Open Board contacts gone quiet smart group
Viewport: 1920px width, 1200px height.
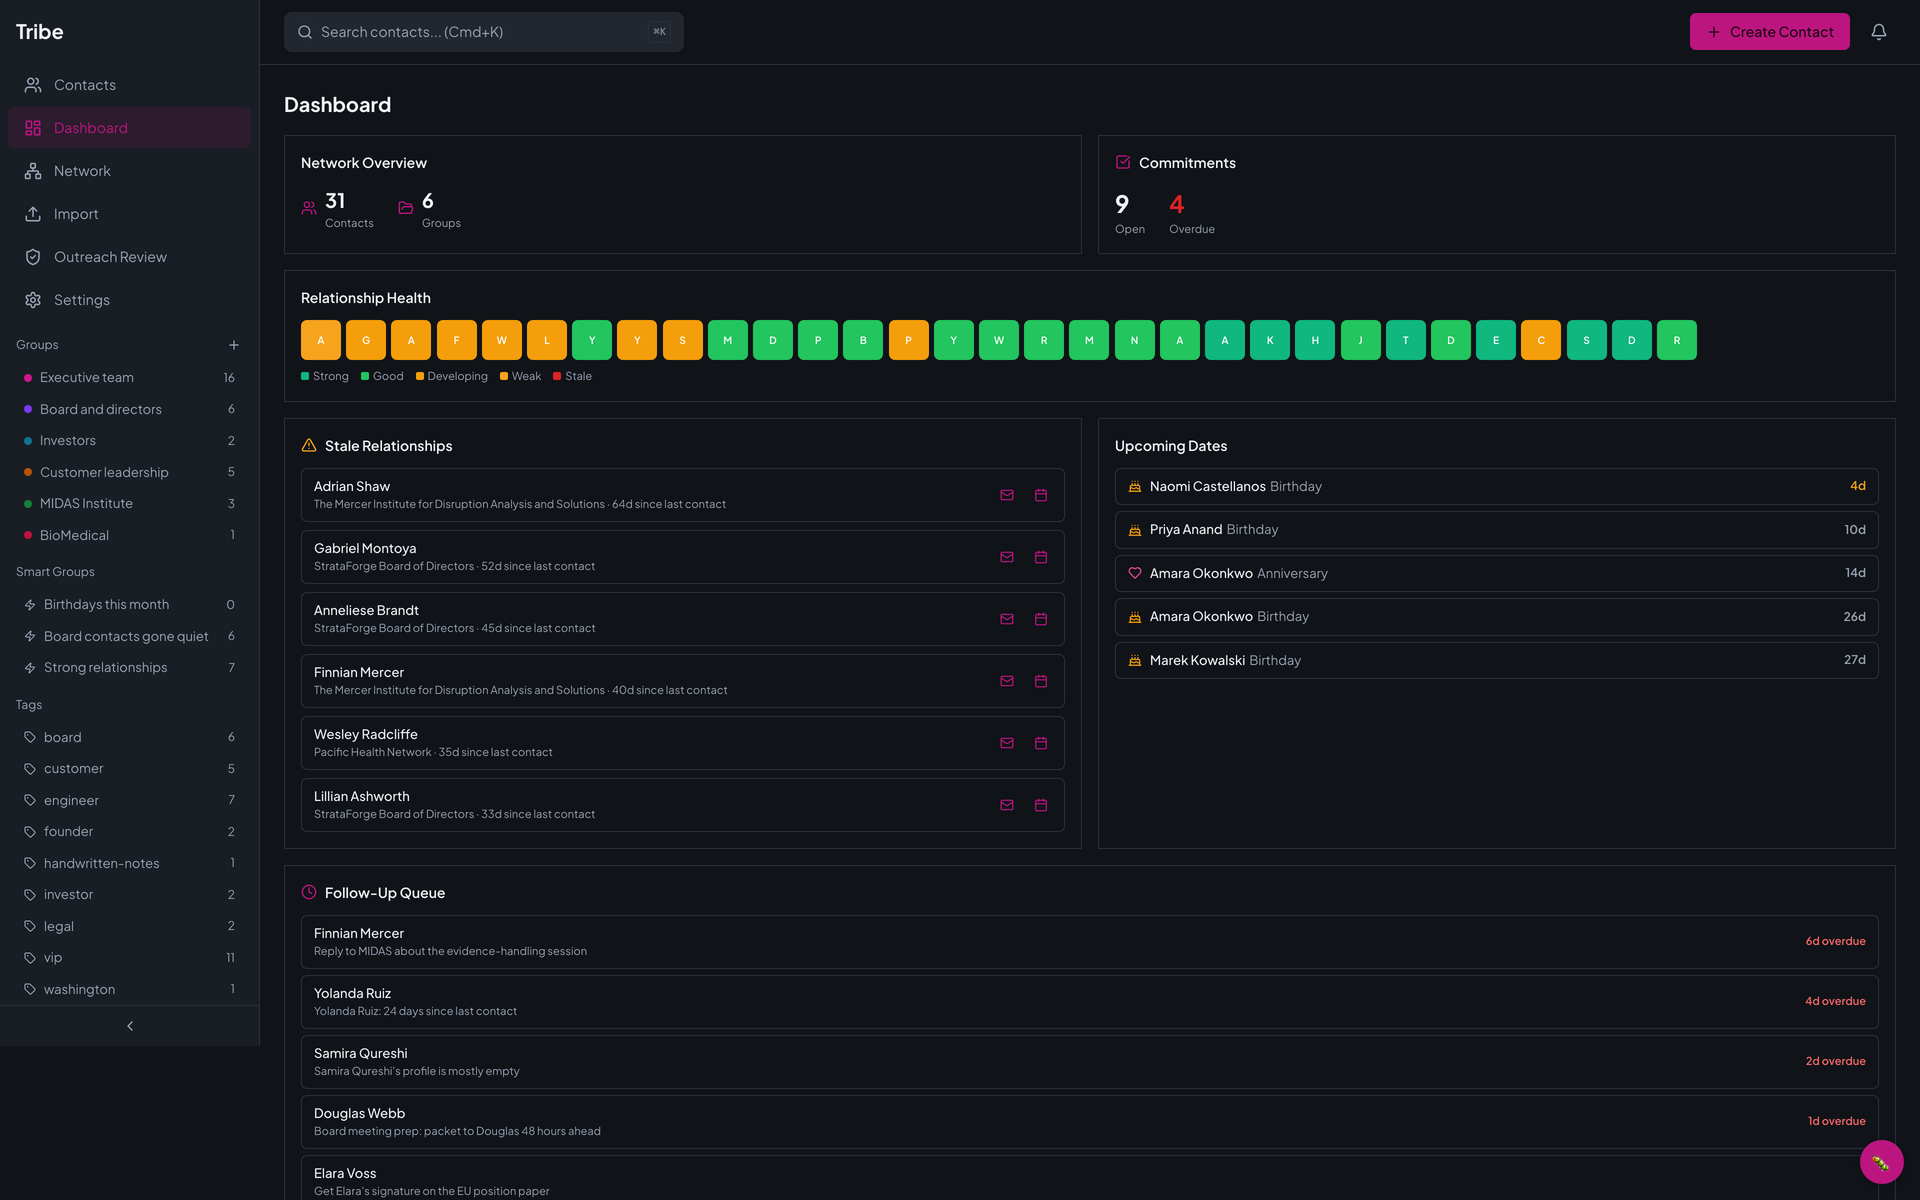(x=129, y=636)
